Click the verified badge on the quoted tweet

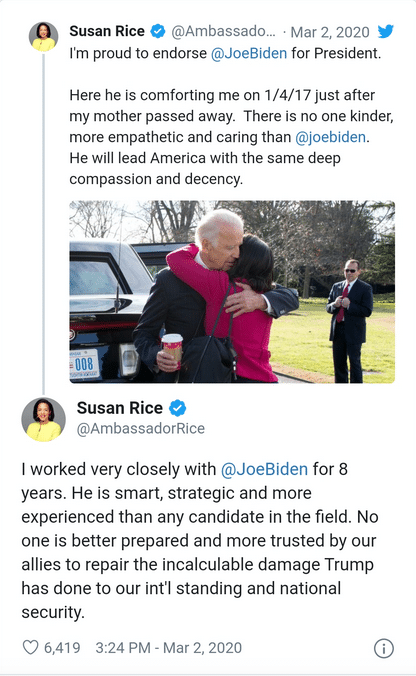point(158,31)
